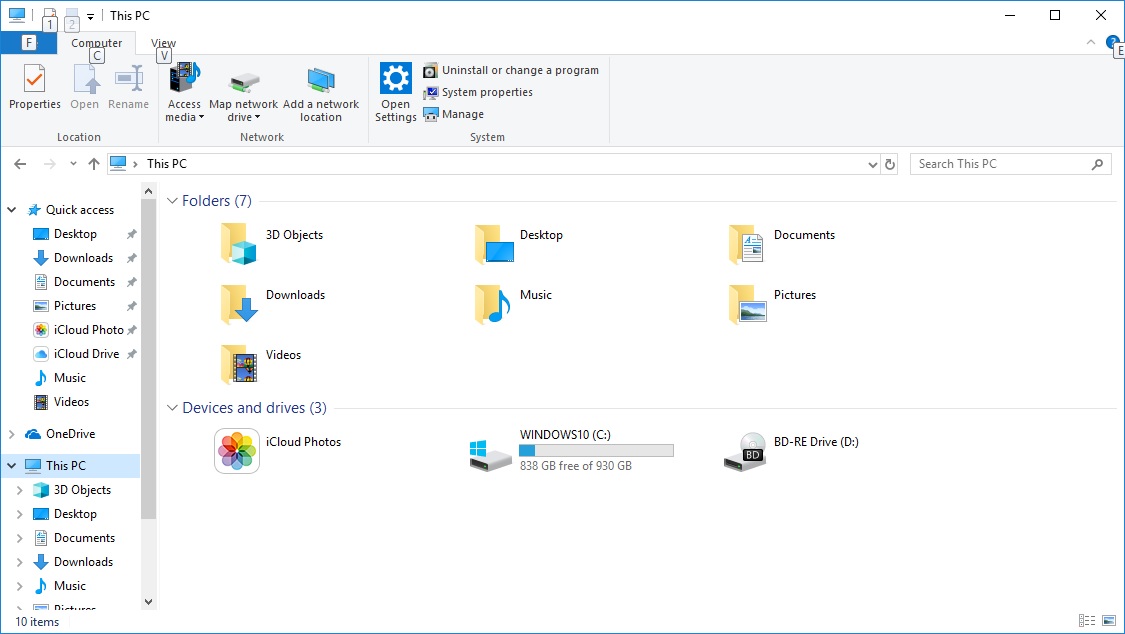Select the BD-RE Drive (D:) icon
The width and height of the screenshot is (1125, 634).
pyautogui.click(x=745, y=452)
